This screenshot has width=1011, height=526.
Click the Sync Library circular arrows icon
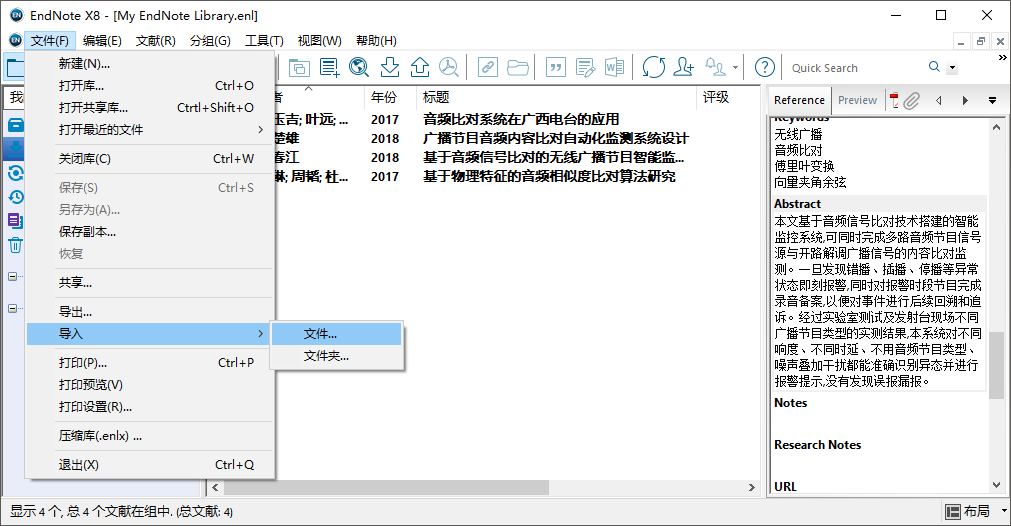654,67
